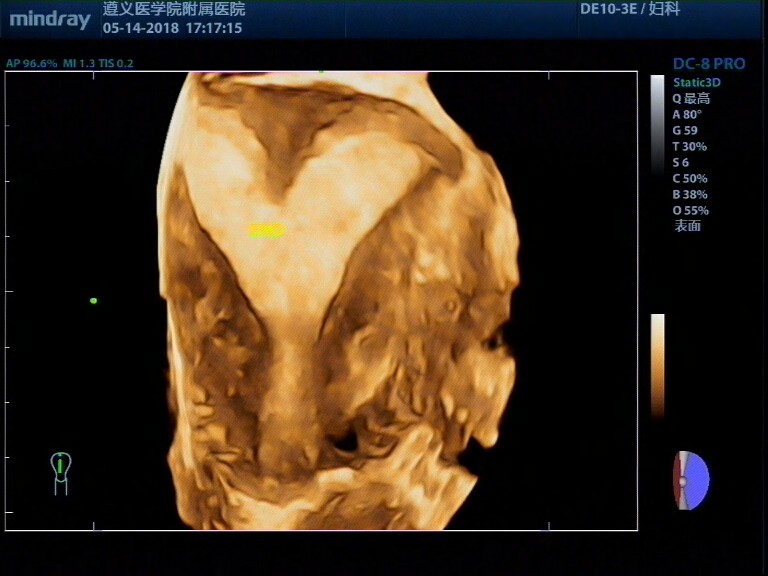This screenshot has width=768, height=576.
Task: Click the O 55% opacity parameter
Action: pyautogui.click(x=690, y=210)
